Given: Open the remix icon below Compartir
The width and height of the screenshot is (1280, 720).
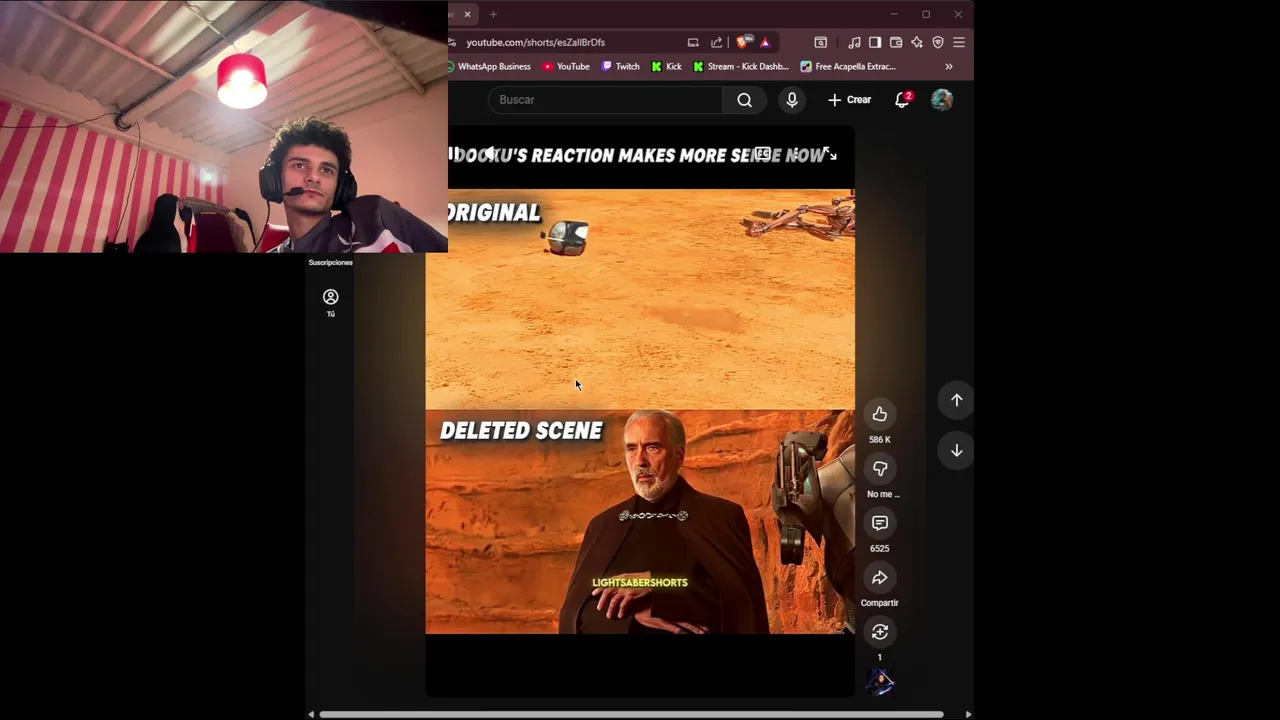Looking at the screenshot, I should click(x=880, y=632).
